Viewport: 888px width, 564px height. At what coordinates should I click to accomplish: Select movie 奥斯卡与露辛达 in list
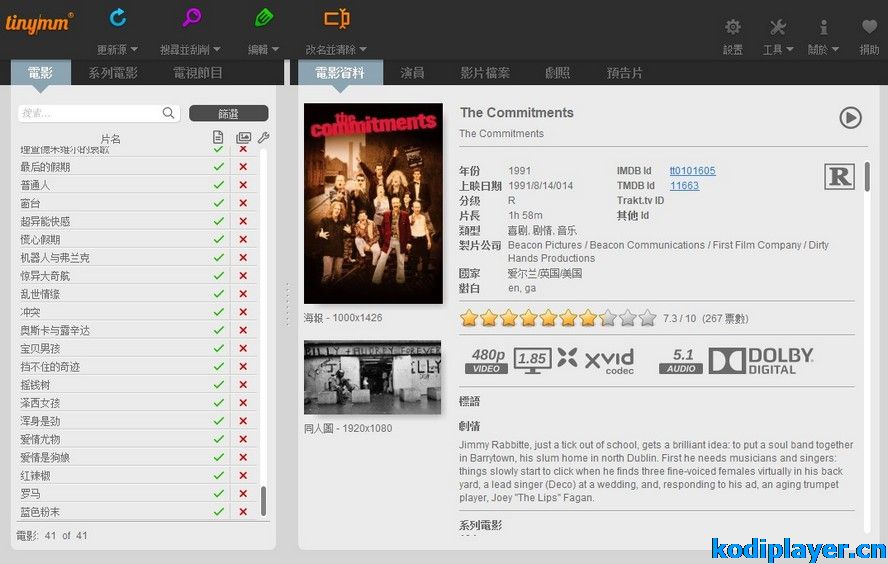55,330
